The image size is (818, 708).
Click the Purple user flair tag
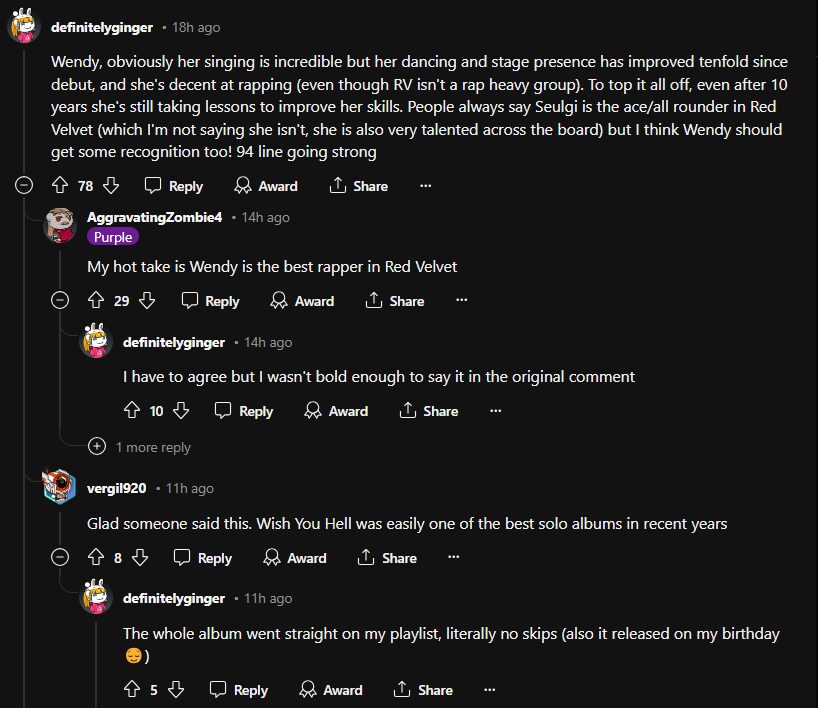112,237
